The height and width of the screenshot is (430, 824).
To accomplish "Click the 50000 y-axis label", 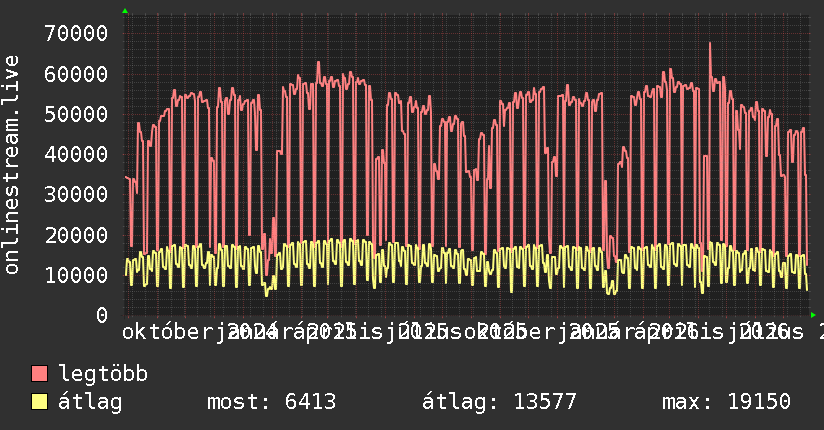I will (x=76, y=114).
